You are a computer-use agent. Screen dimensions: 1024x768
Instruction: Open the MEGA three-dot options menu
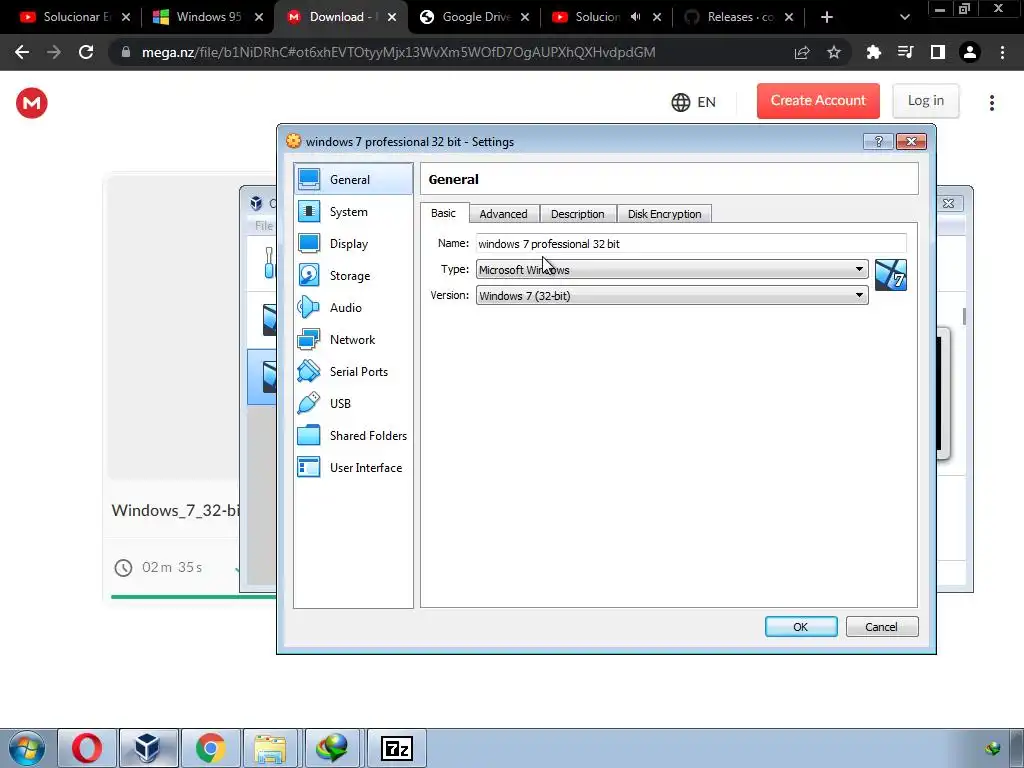[x=991, y=103]
